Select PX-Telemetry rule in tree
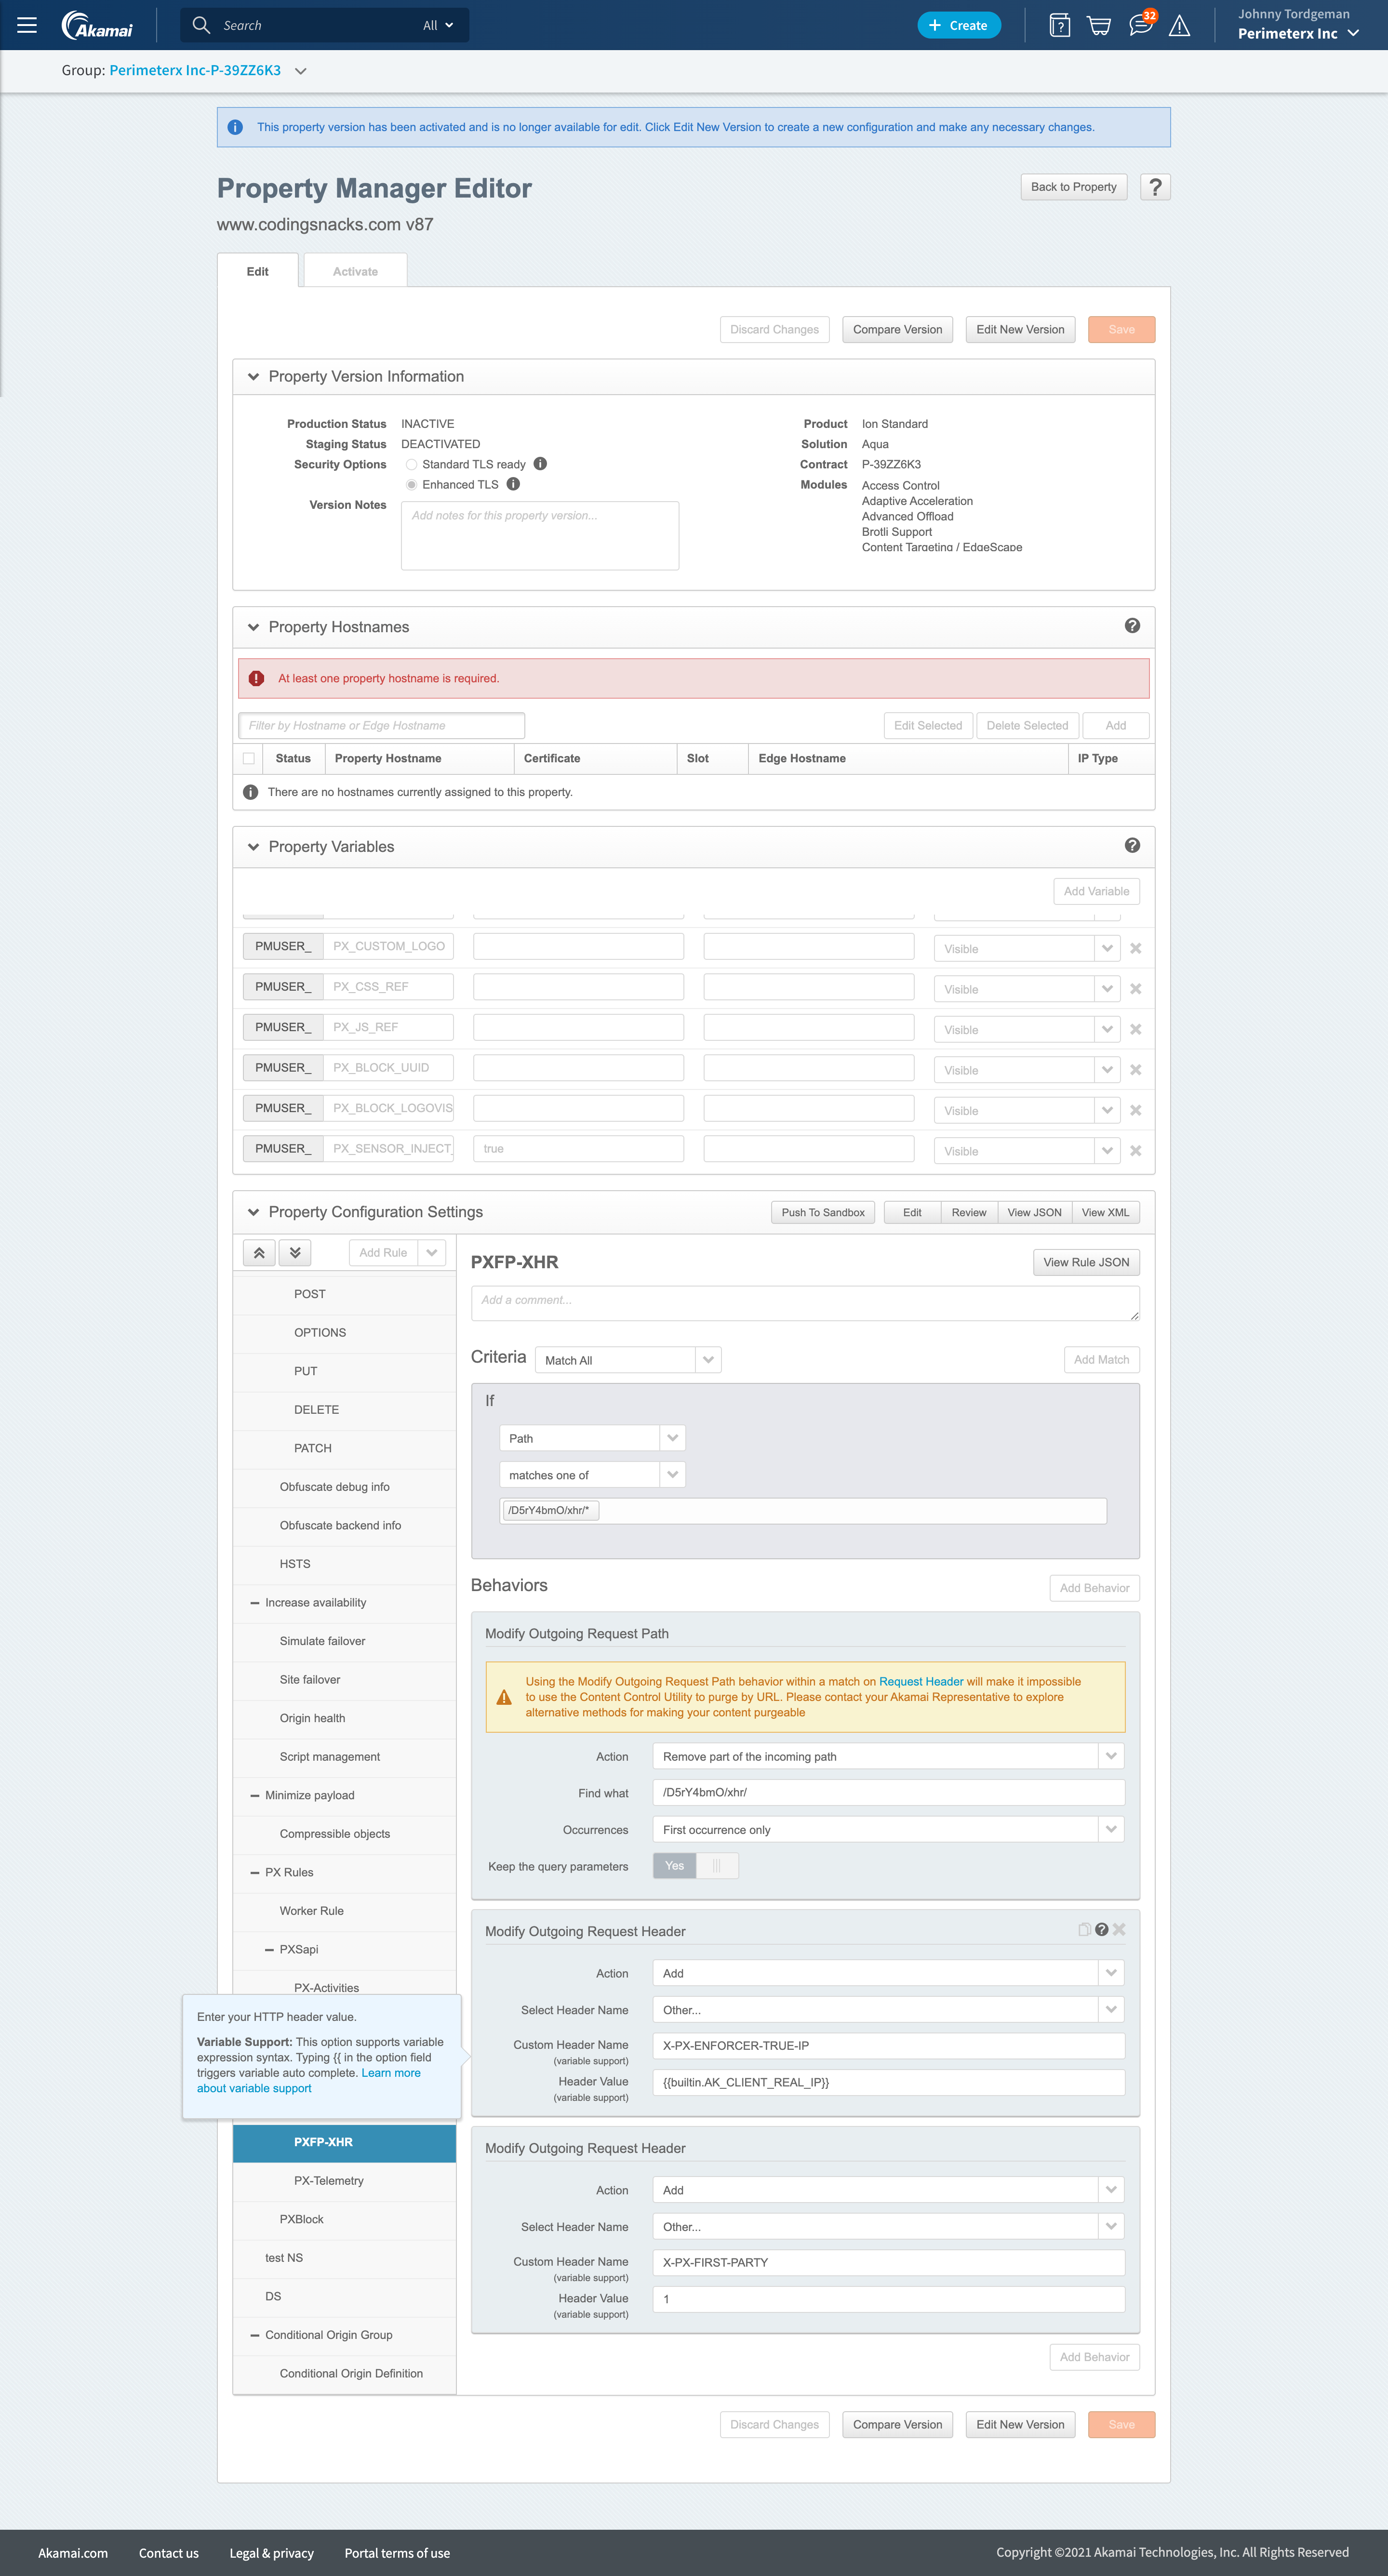1388x2576 pixels. (x=328, y=2181)
